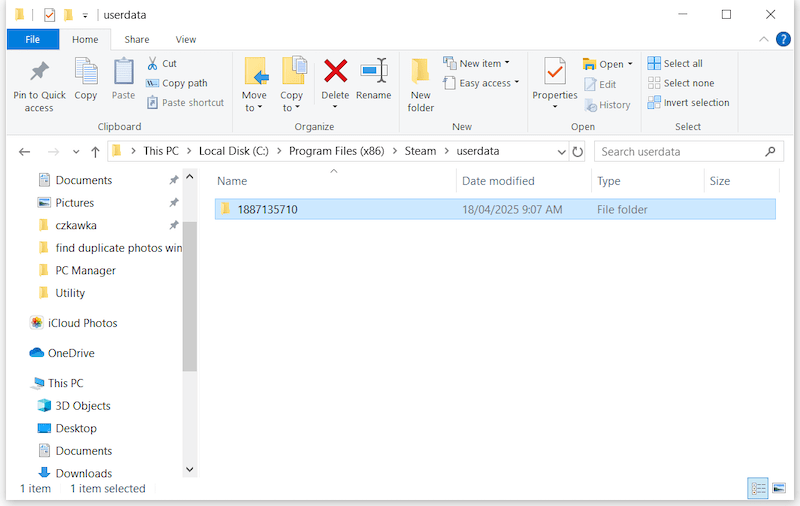Click the Copy icon in Clipboard group

[x=86, y=73]
